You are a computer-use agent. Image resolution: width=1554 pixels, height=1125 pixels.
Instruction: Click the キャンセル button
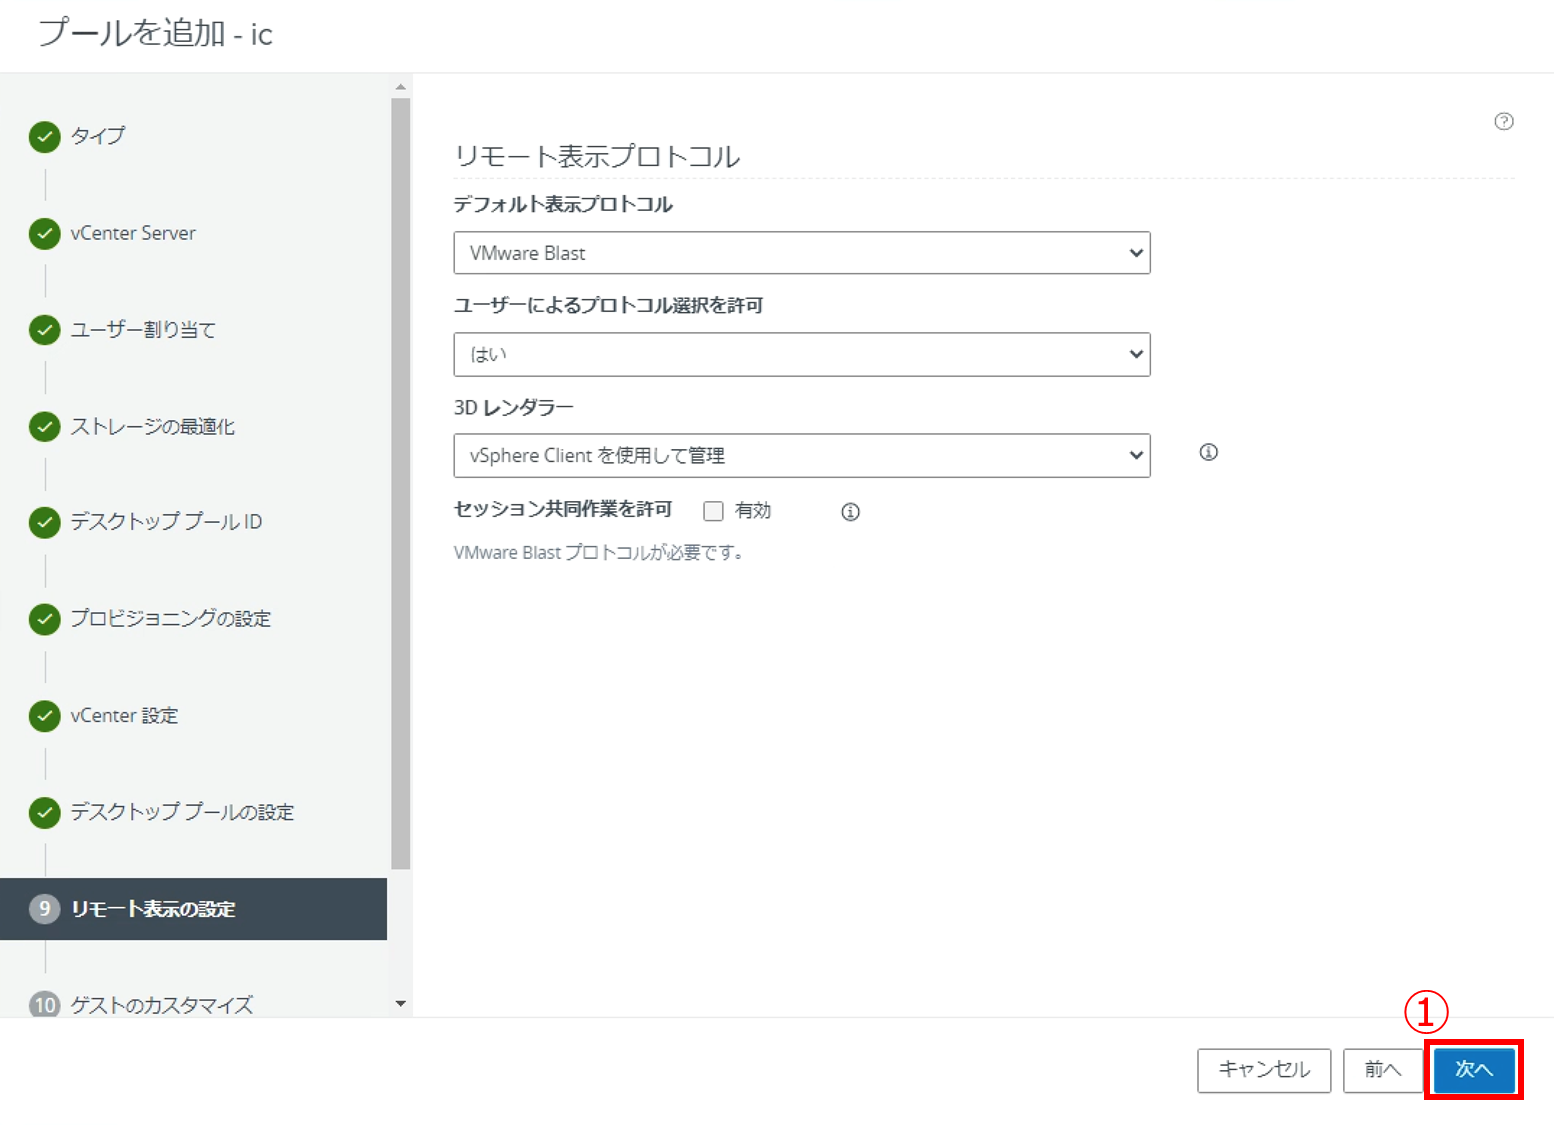(x=1263, y=1070)
